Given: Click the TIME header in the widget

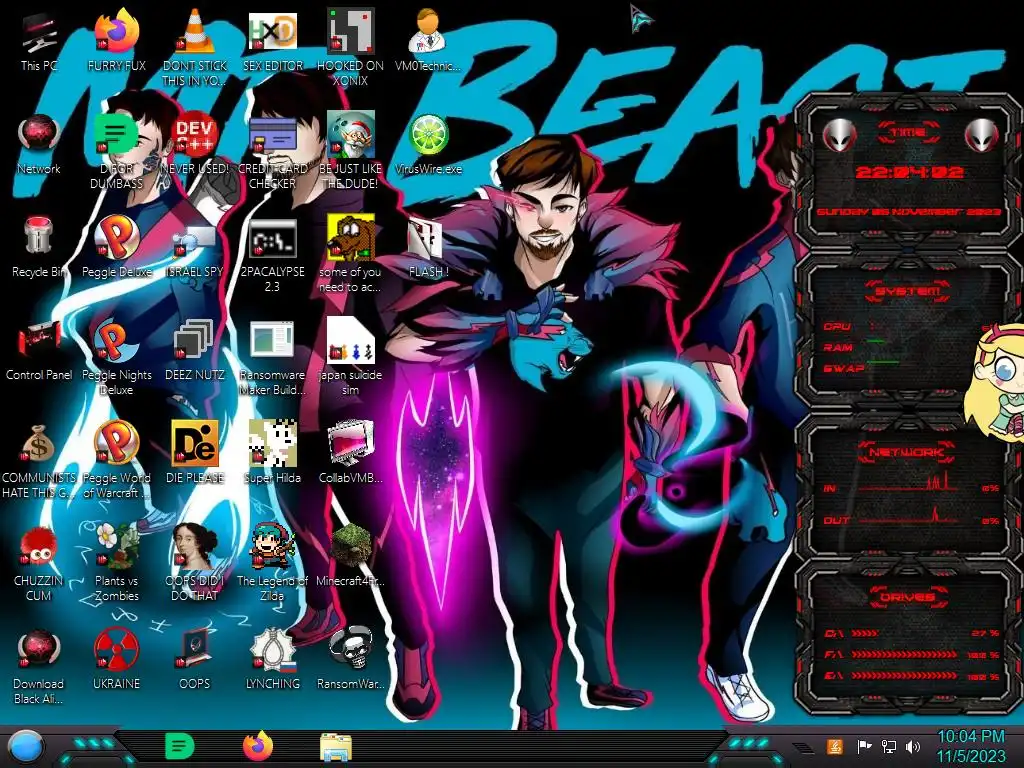Looking at the screenshot, I should click(908, 133).
